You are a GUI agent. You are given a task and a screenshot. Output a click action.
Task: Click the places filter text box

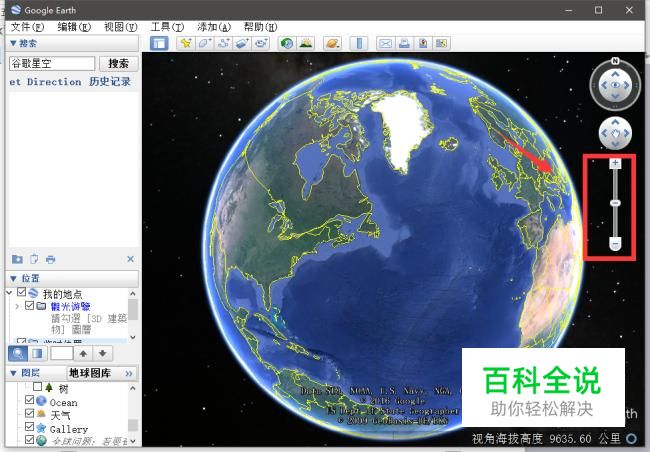62,353
